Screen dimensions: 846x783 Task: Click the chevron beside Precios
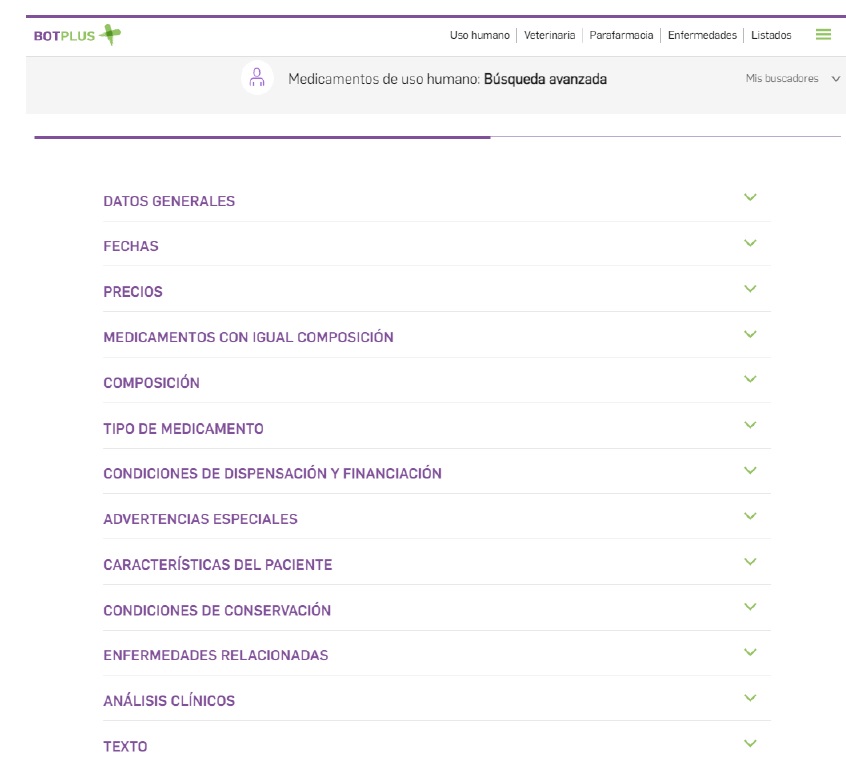pos(750,289)
